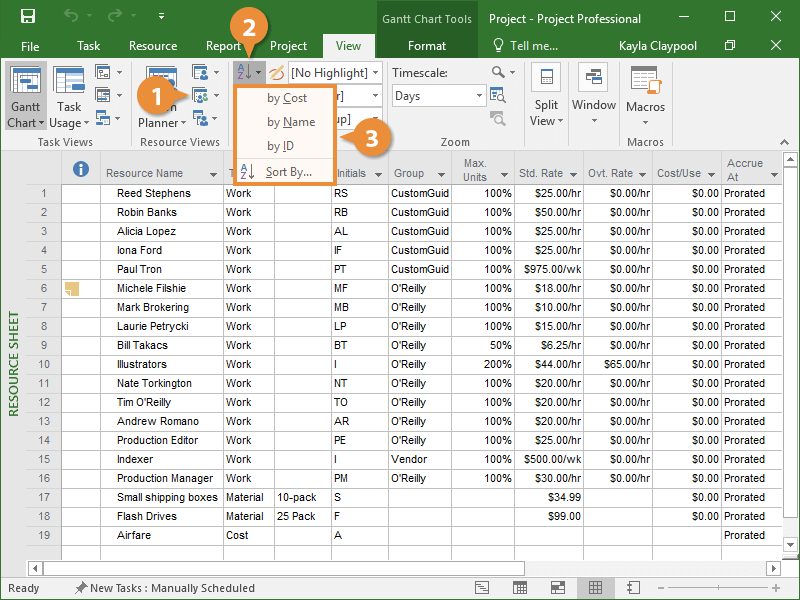The height and width of the screenshot is (600, 800).
Task: Open the Resource Name column filter arrow
Action: click(213, 175)
